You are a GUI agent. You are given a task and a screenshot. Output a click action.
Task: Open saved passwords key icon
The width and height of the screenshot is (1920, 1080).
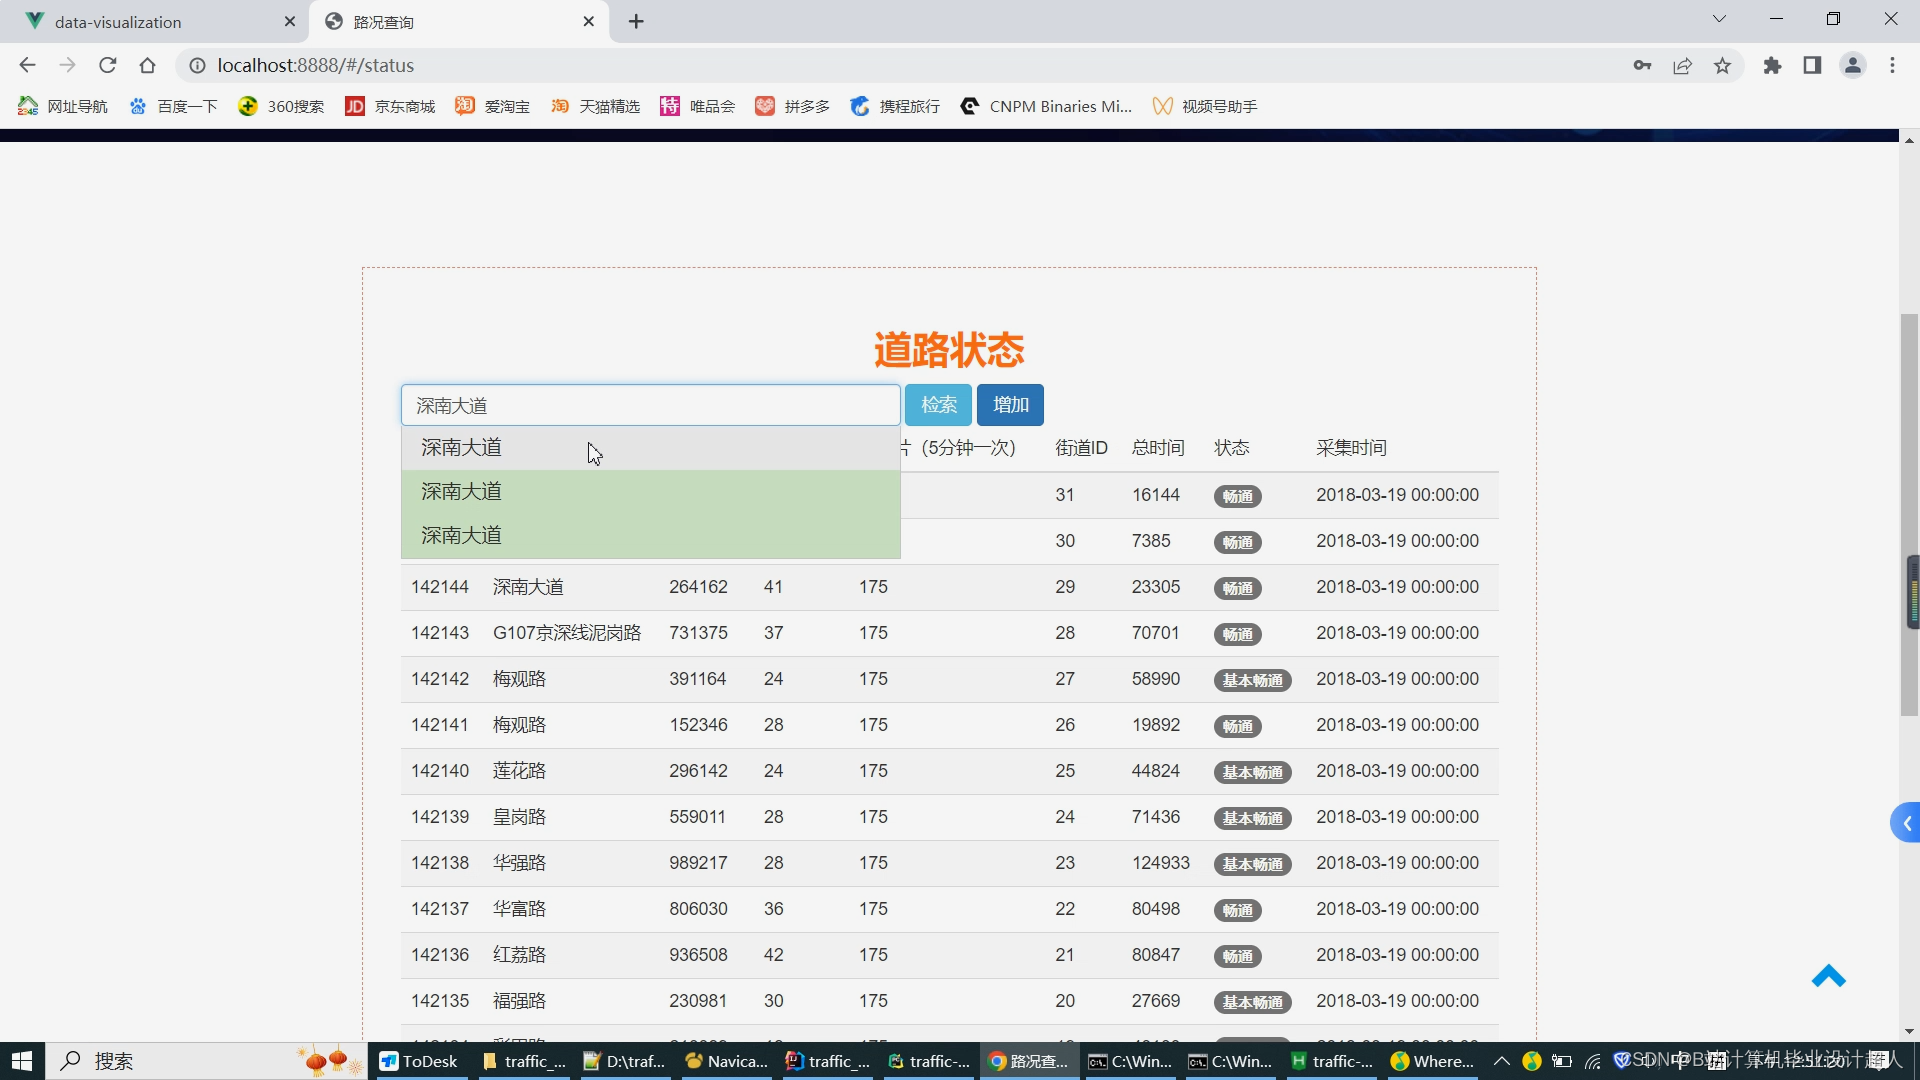pyautogui.click(x=1642, y=65)
